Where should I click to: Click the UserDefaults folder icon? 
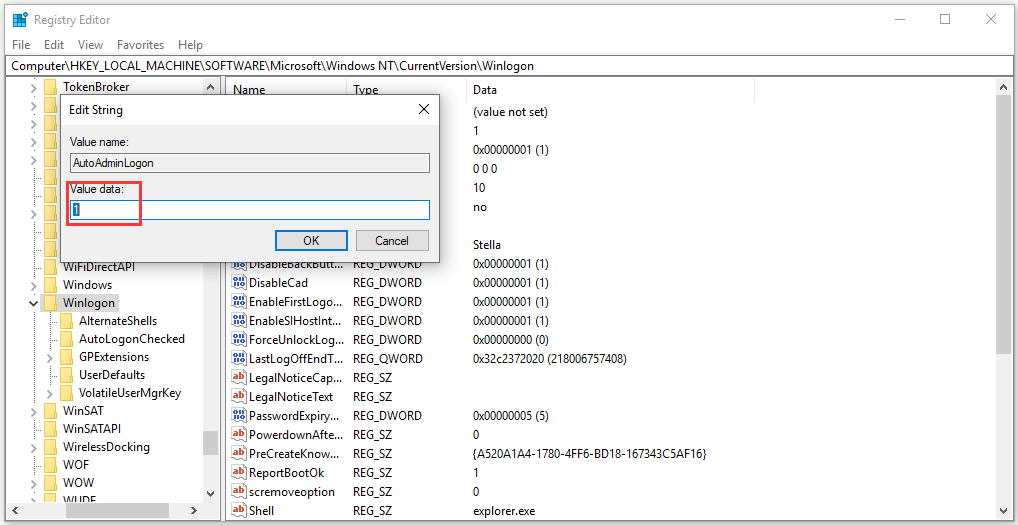click(66, 374)
